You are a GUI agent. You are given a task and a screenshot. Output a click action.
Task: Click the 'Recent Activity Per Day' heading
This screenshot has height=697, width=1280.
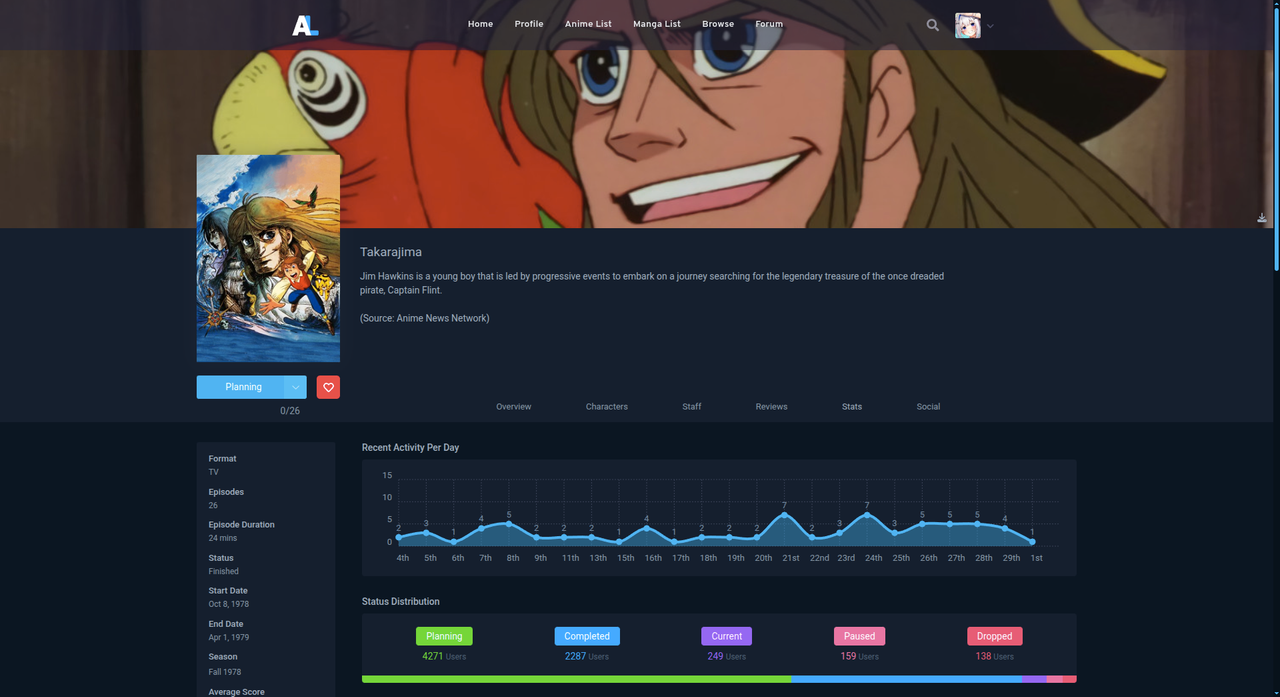pyautogui.click(x=410, y=448)
